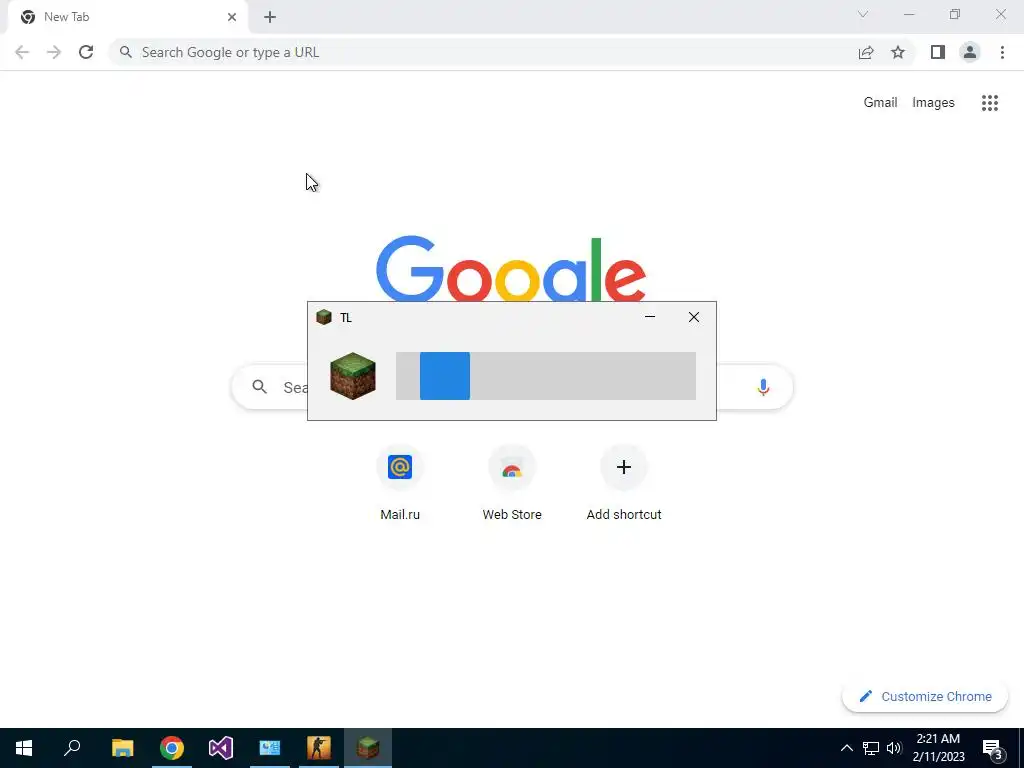Click the Chrome address bar

[x=483, y=52]
